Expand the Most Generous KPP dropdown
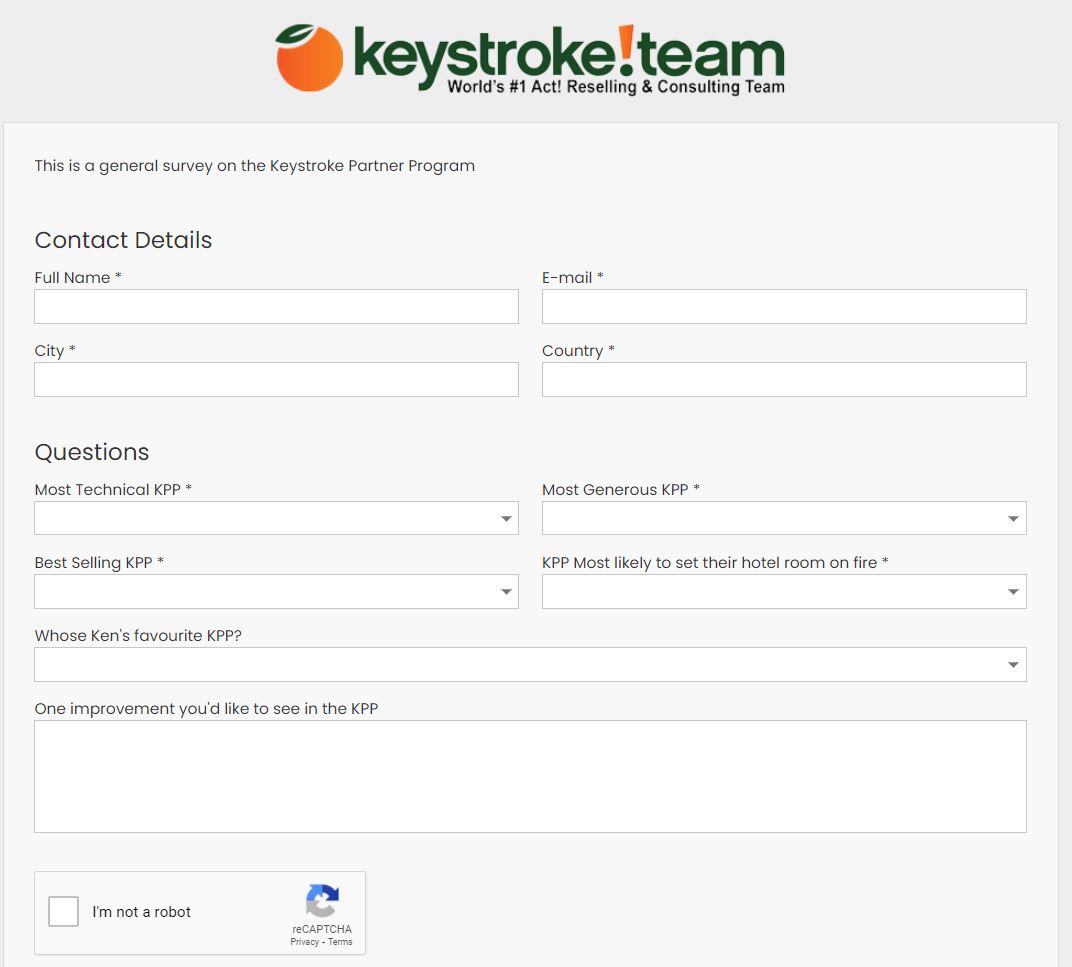 [x=783, y=518]
